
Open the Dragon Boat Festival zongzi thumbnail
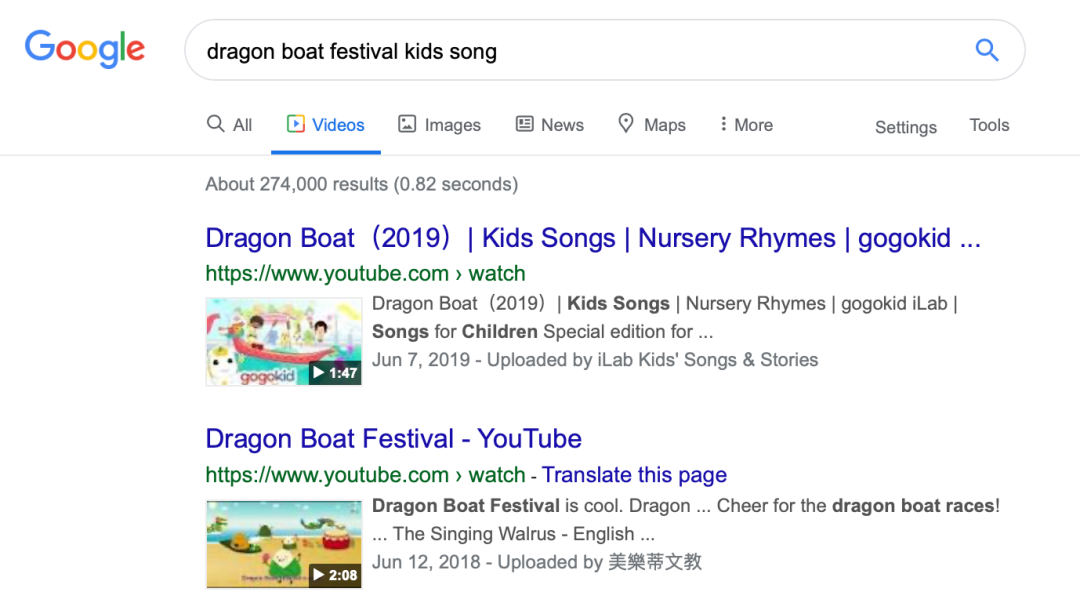[284, 544]
